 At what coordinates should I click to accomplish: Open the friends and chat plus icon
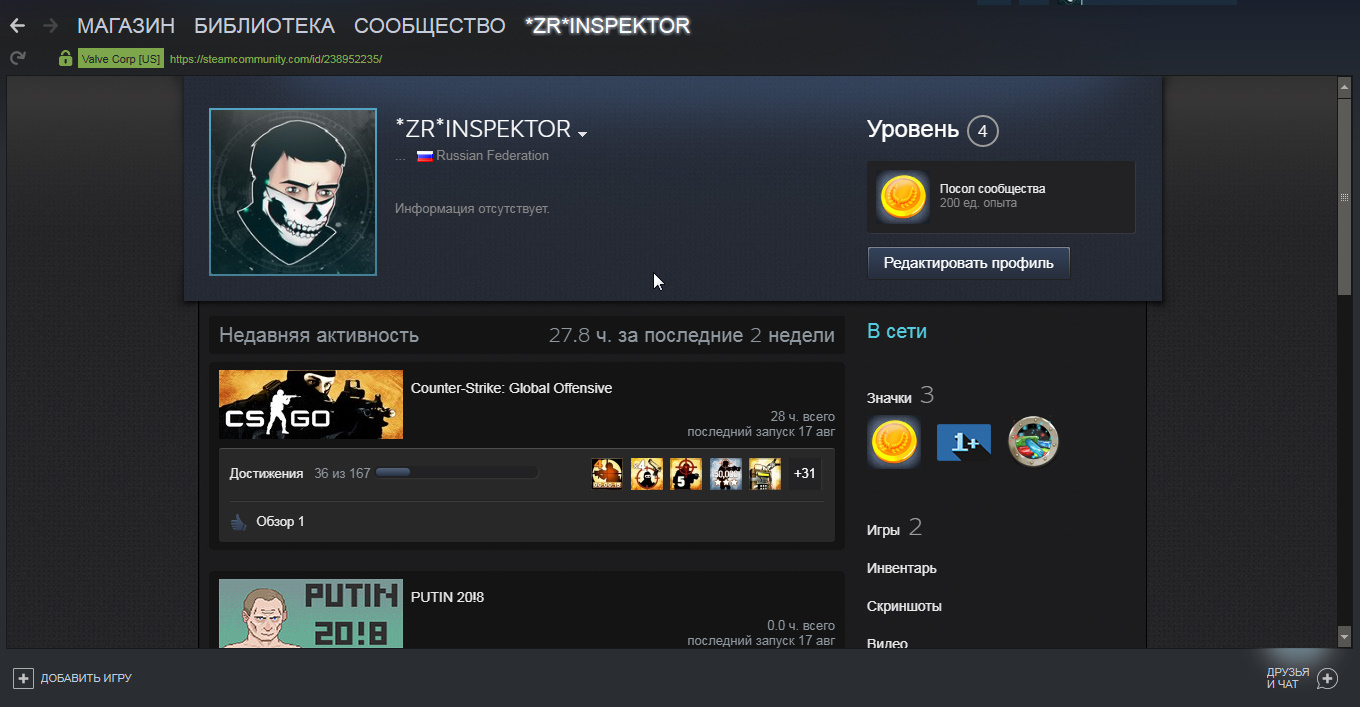point(1327,679)
